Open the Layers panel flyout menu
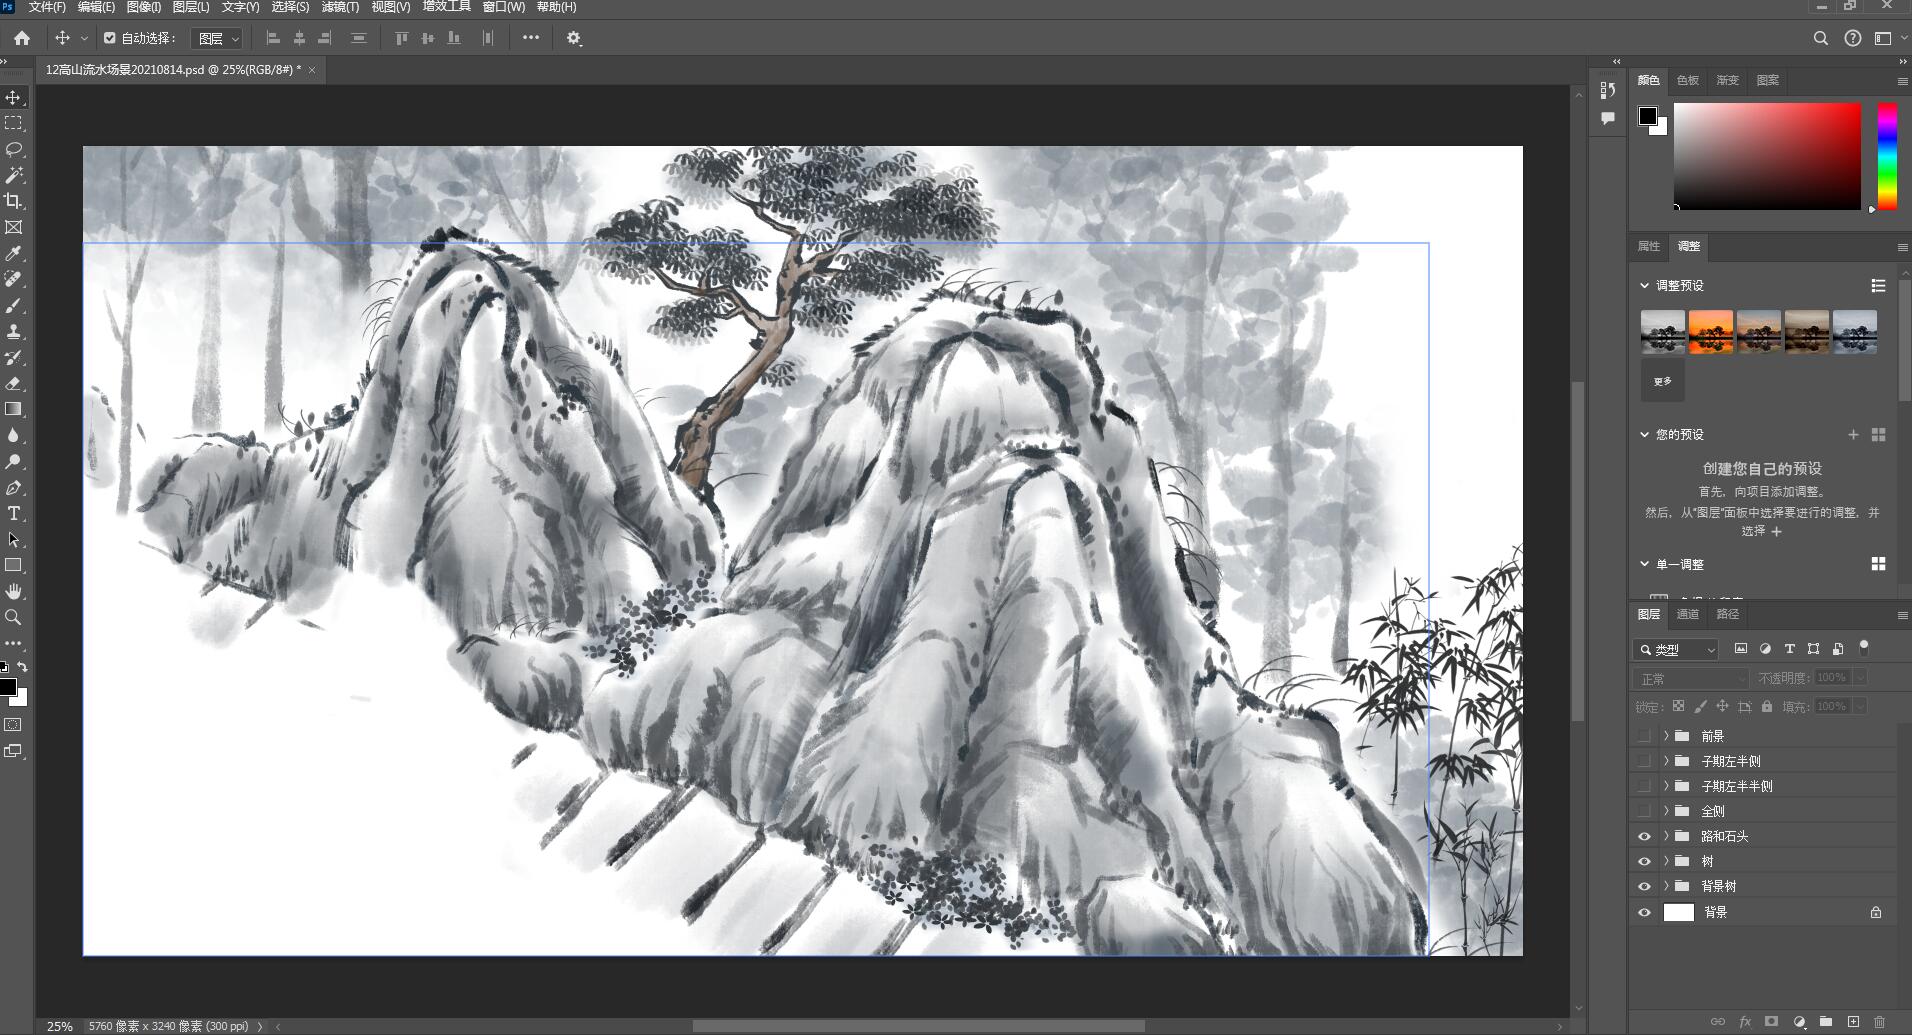The height and width of the screenshot is (1035, 1912). point(1902,615)
